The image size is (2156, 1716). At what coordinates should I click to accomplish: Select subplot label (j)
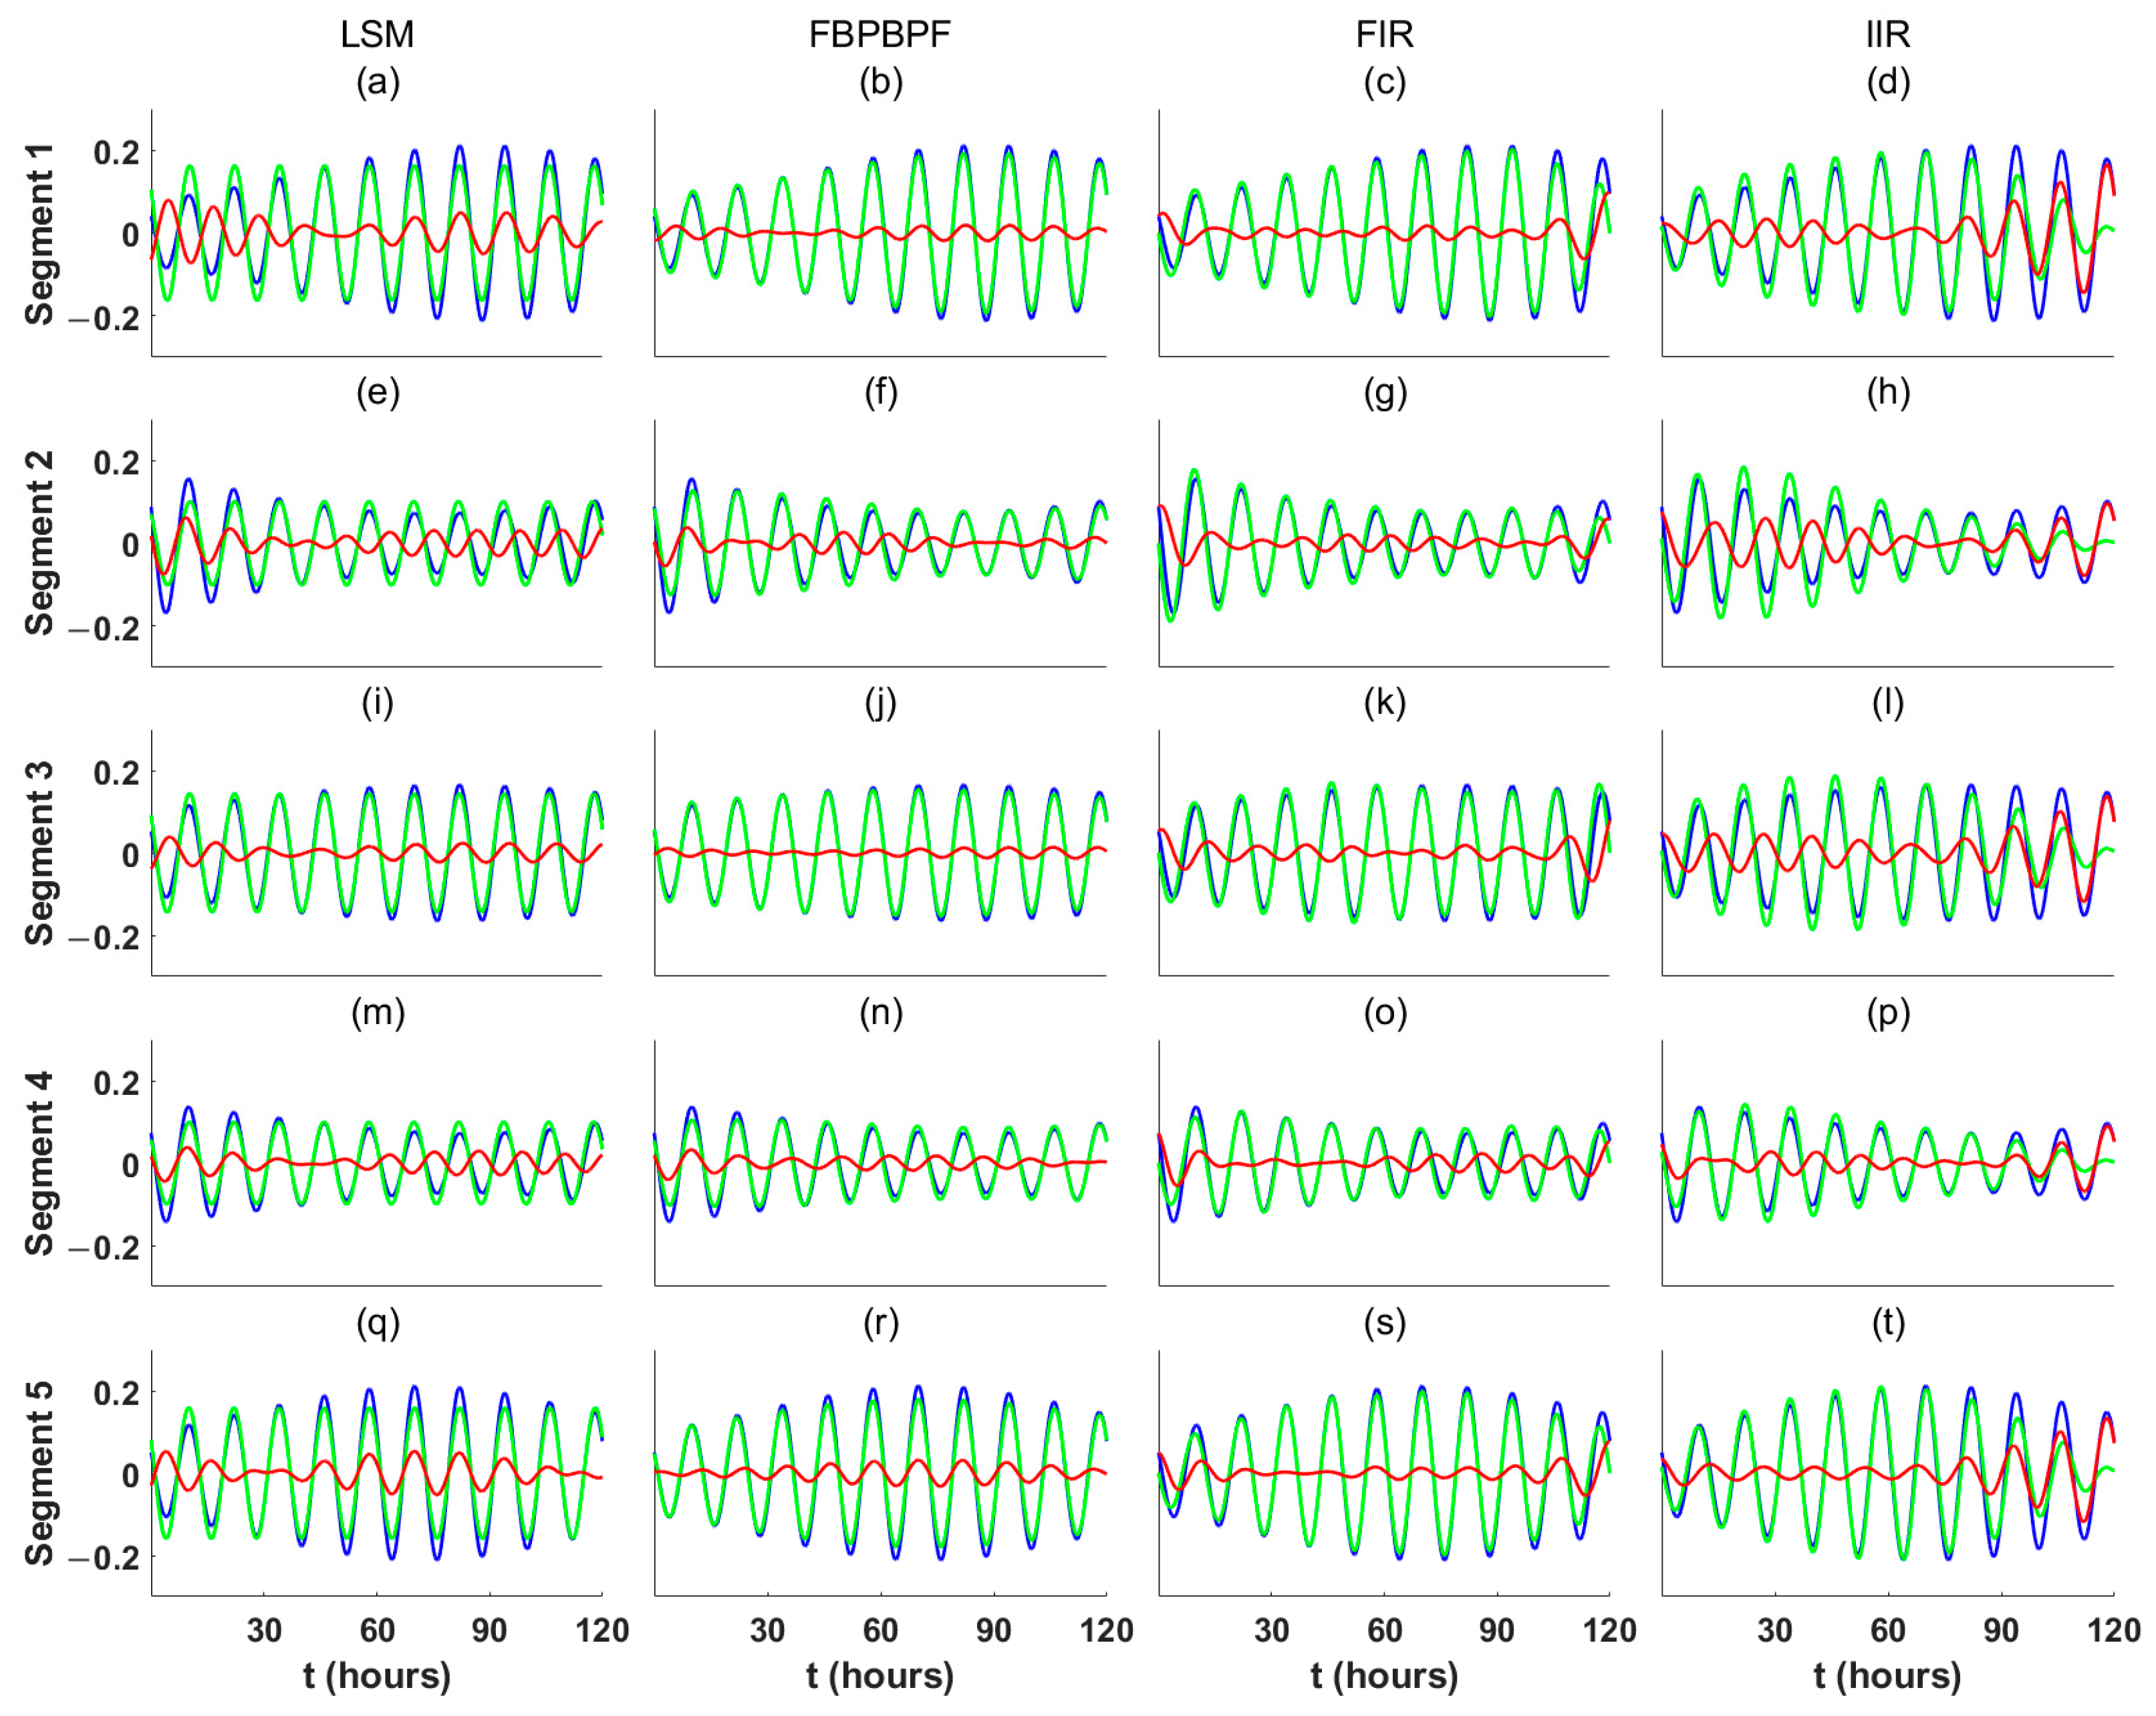click(x=881, y=702)
